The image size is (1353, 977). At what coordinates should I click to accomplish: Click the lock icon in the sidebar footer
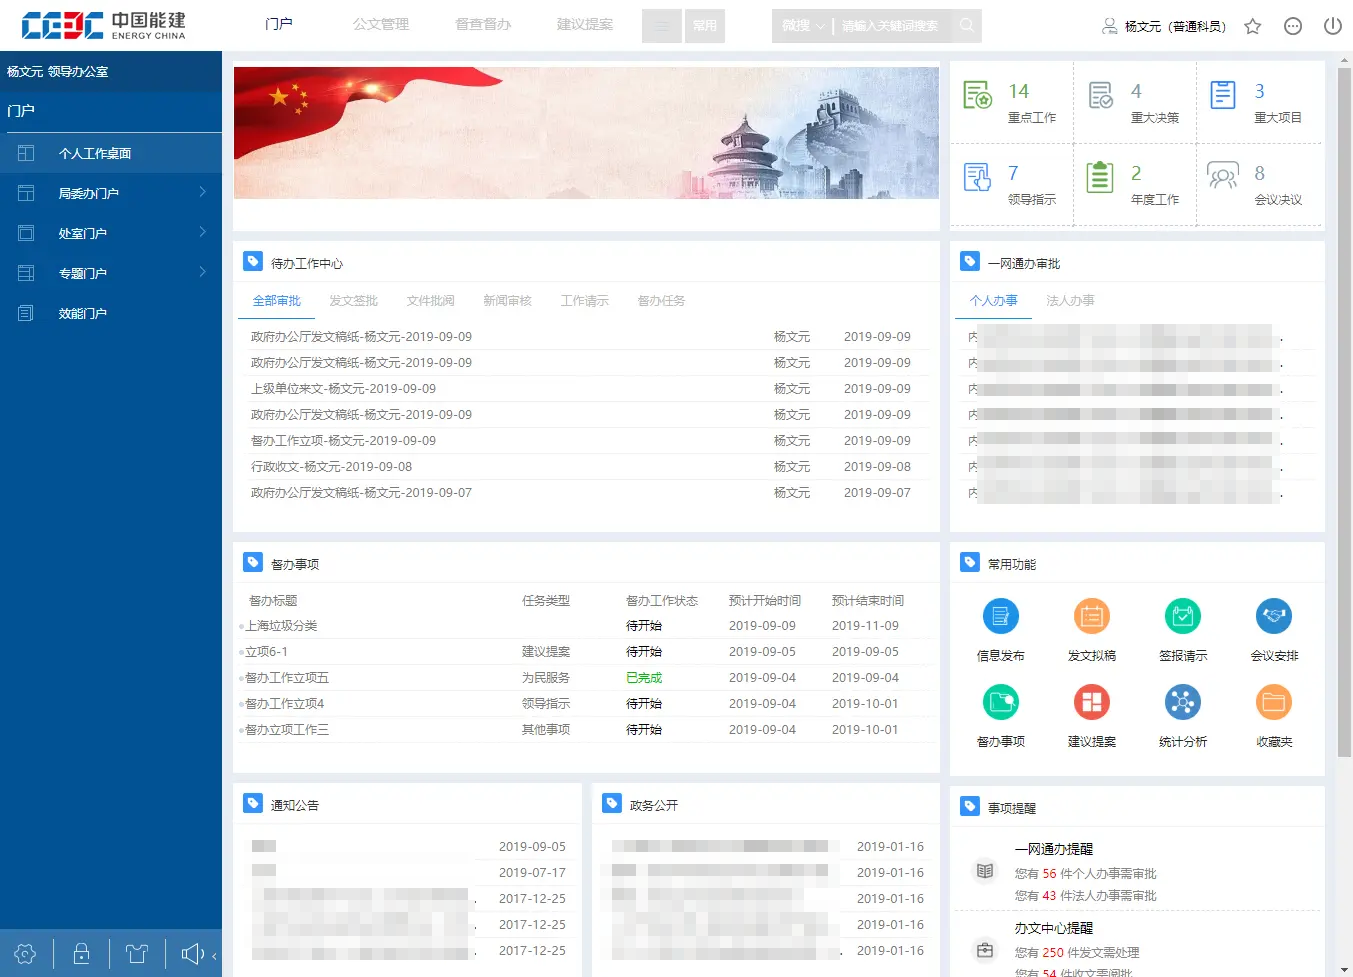(82, 954)
